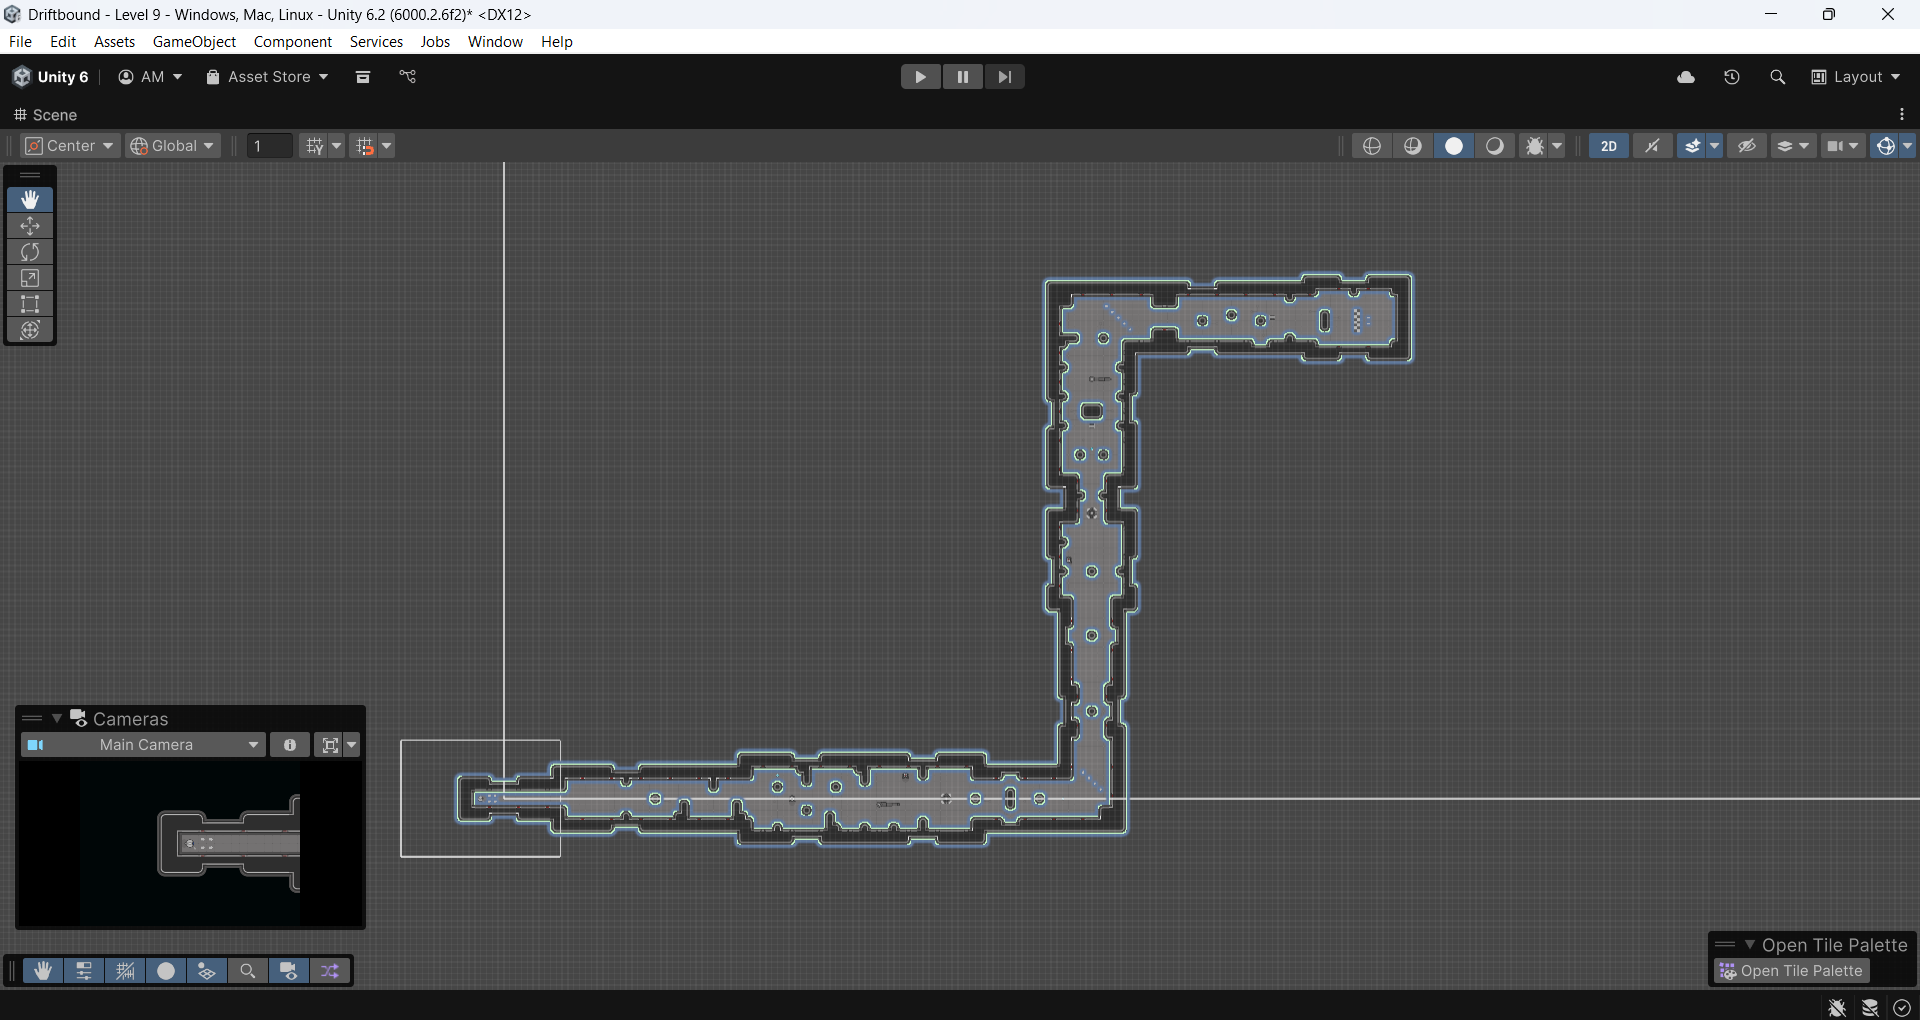Show Main Camera info button
The width and height of the screenshot is (1920, 1020).
coord(290,745)
